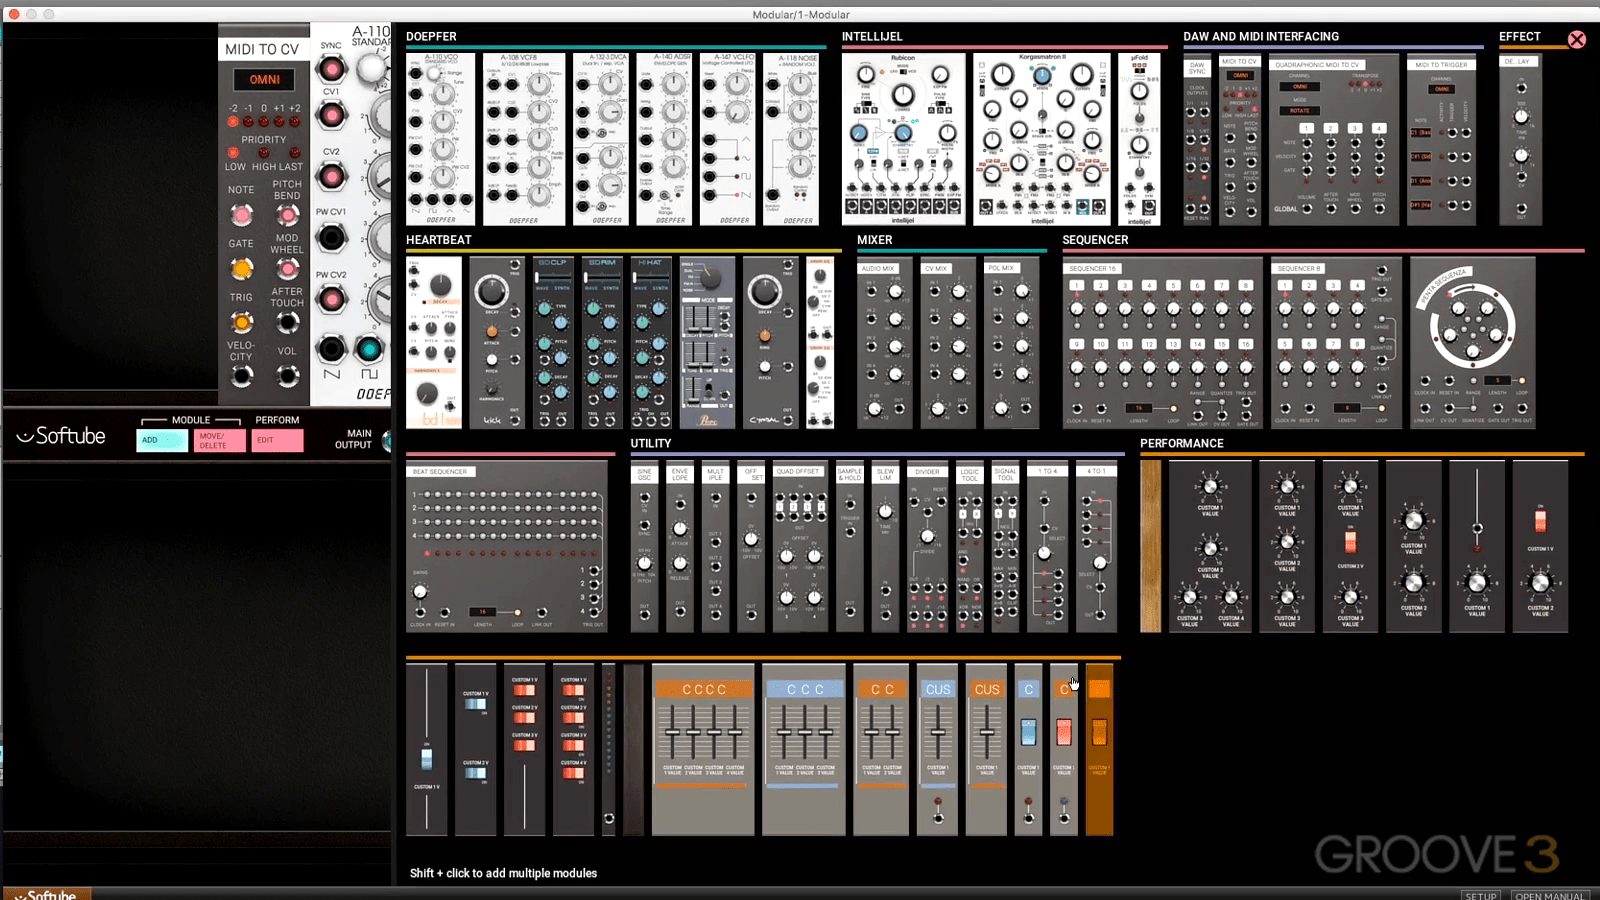Add the A-132-3 DVCA module
Viewport: 1600px width, 900px height.
(x=601, y=139)
